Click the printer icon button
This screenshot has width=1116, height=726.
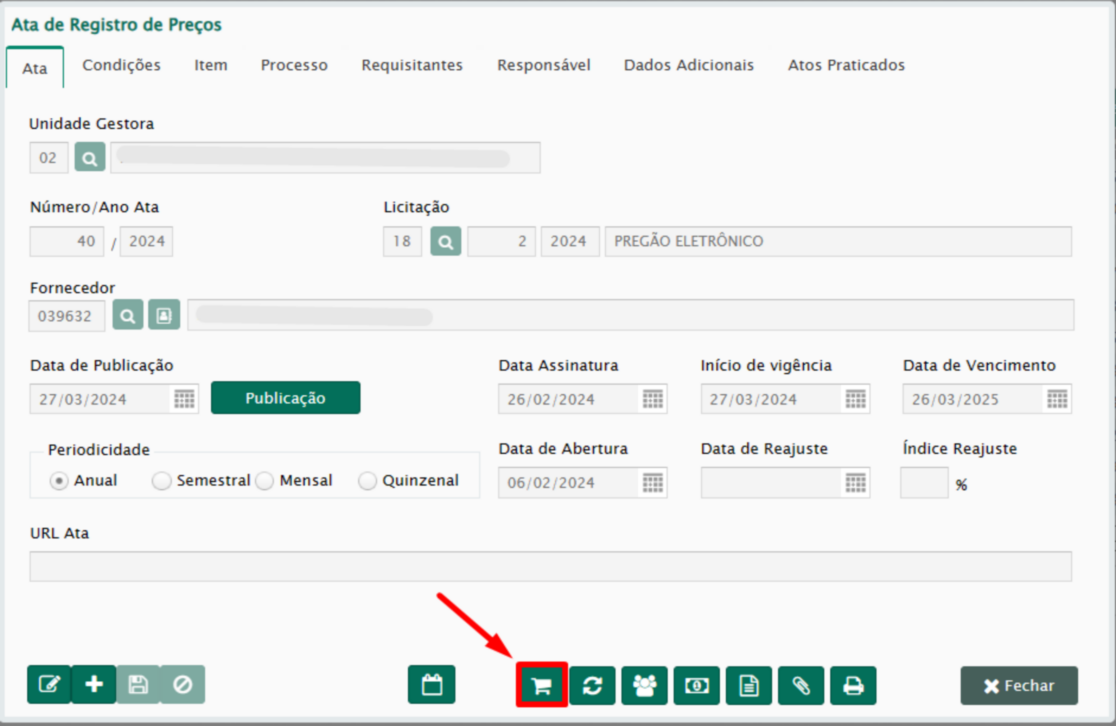(x=853, y=686)
